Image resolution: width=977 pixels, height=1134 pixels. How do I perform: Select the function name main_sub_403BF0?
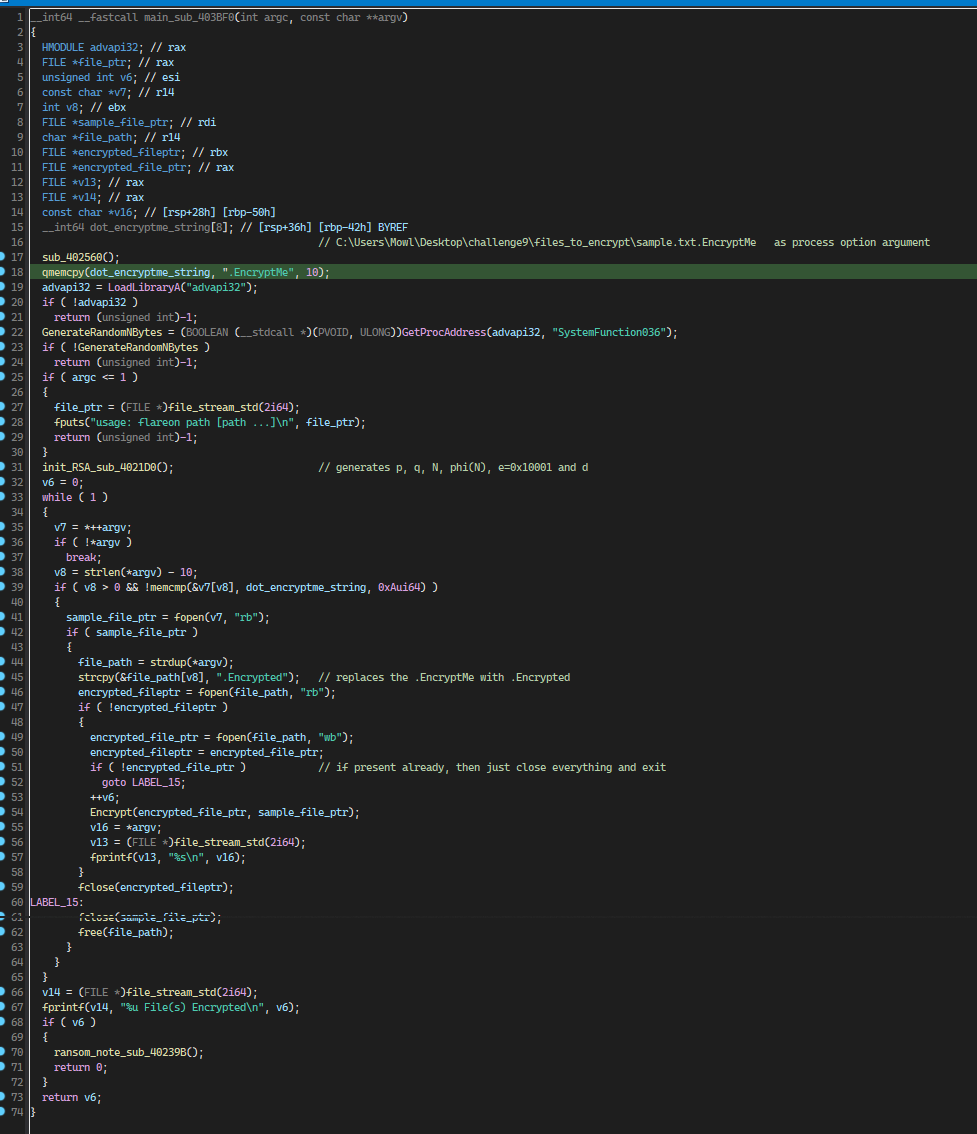click(x=187, y=17)
